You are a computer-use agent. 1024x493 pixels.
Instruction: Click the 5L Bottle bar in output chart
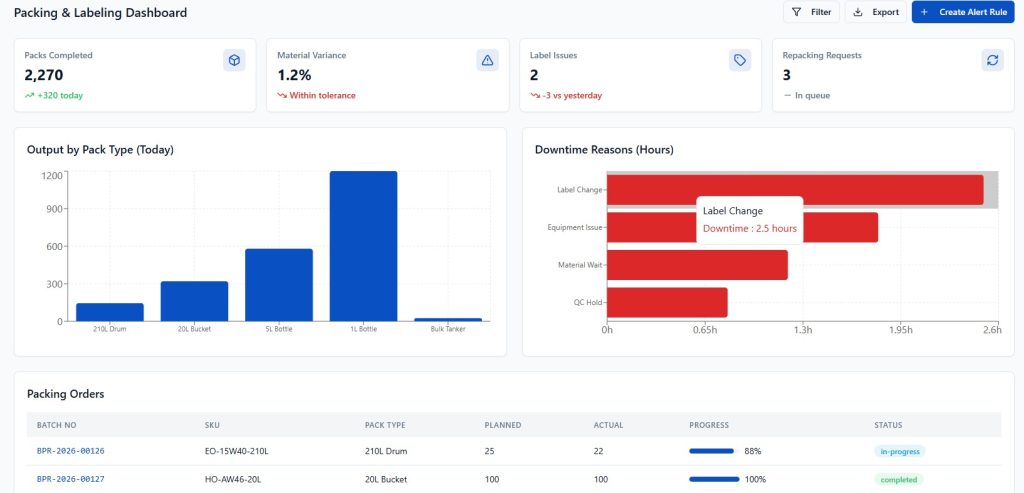[x=279, y=285]
